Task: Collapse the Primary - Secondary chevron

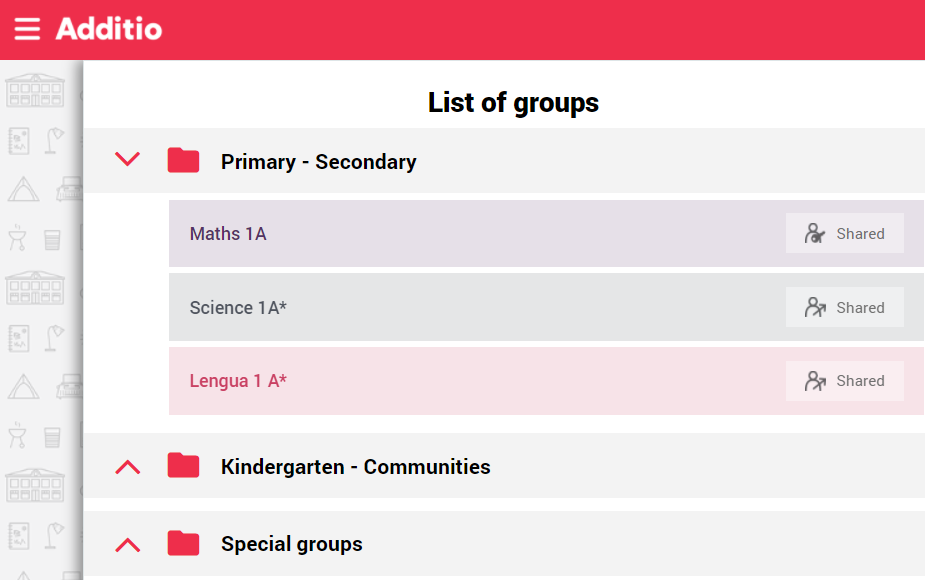Action: (x=127, y=159)
